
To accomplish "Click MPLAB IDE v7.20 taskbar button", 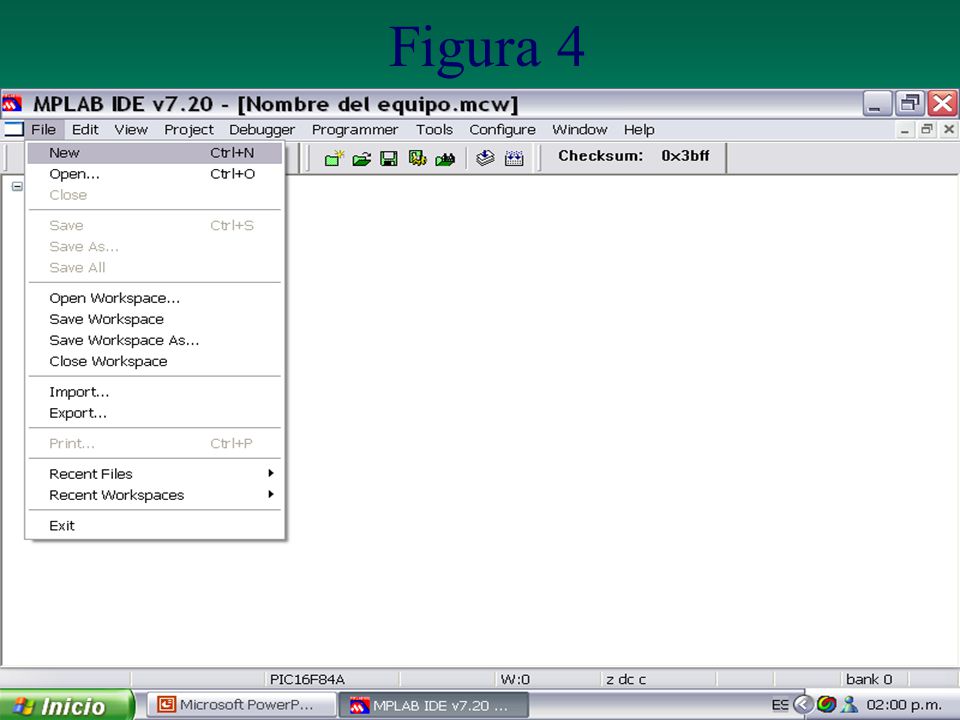I will (x=433, y=705).
